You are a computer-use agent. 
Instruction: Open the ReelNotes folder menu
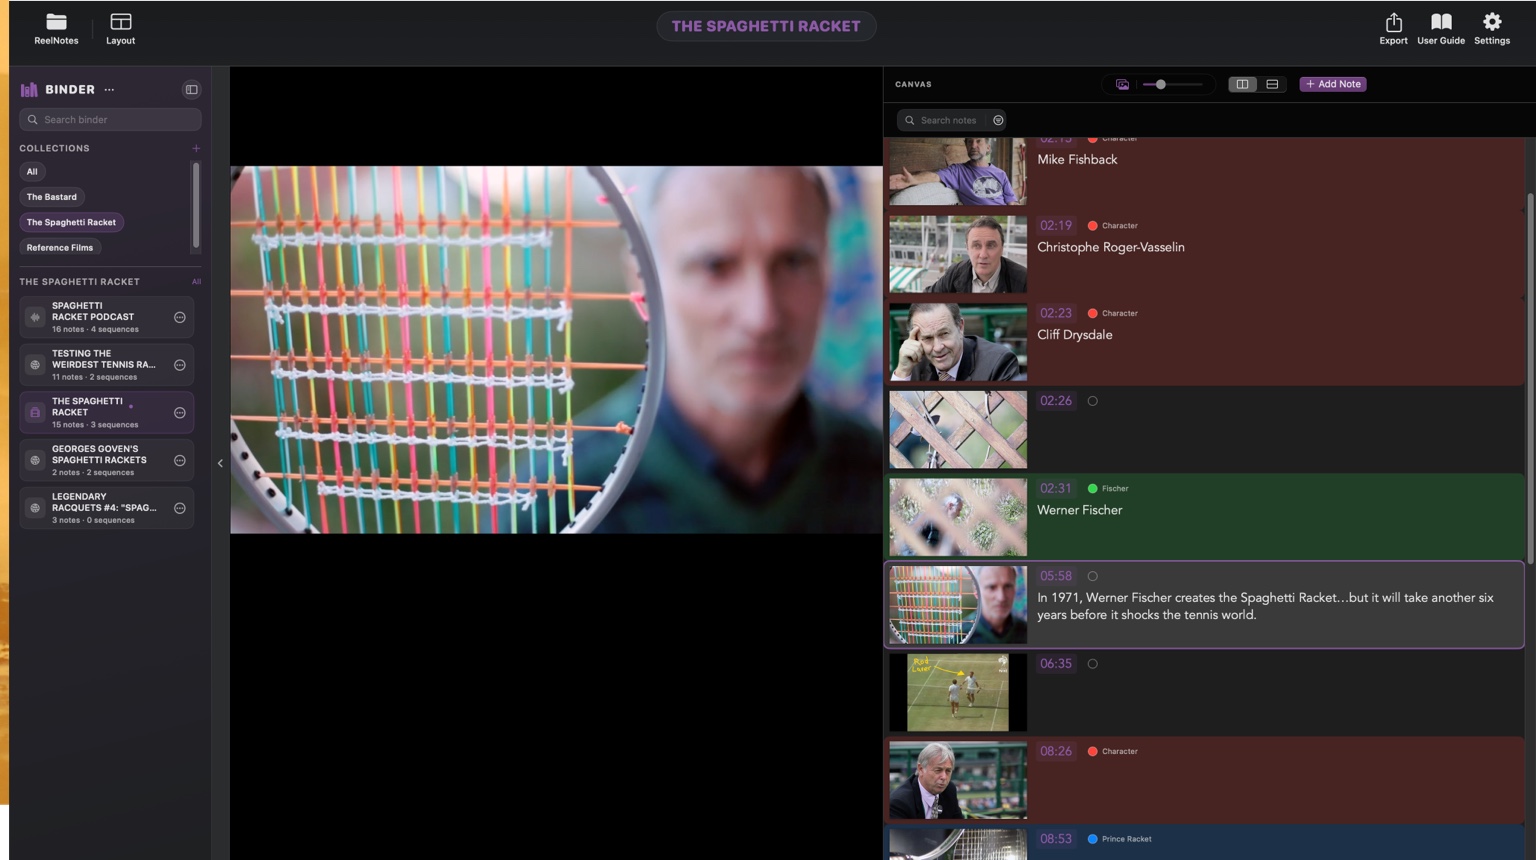click(56, 29)
